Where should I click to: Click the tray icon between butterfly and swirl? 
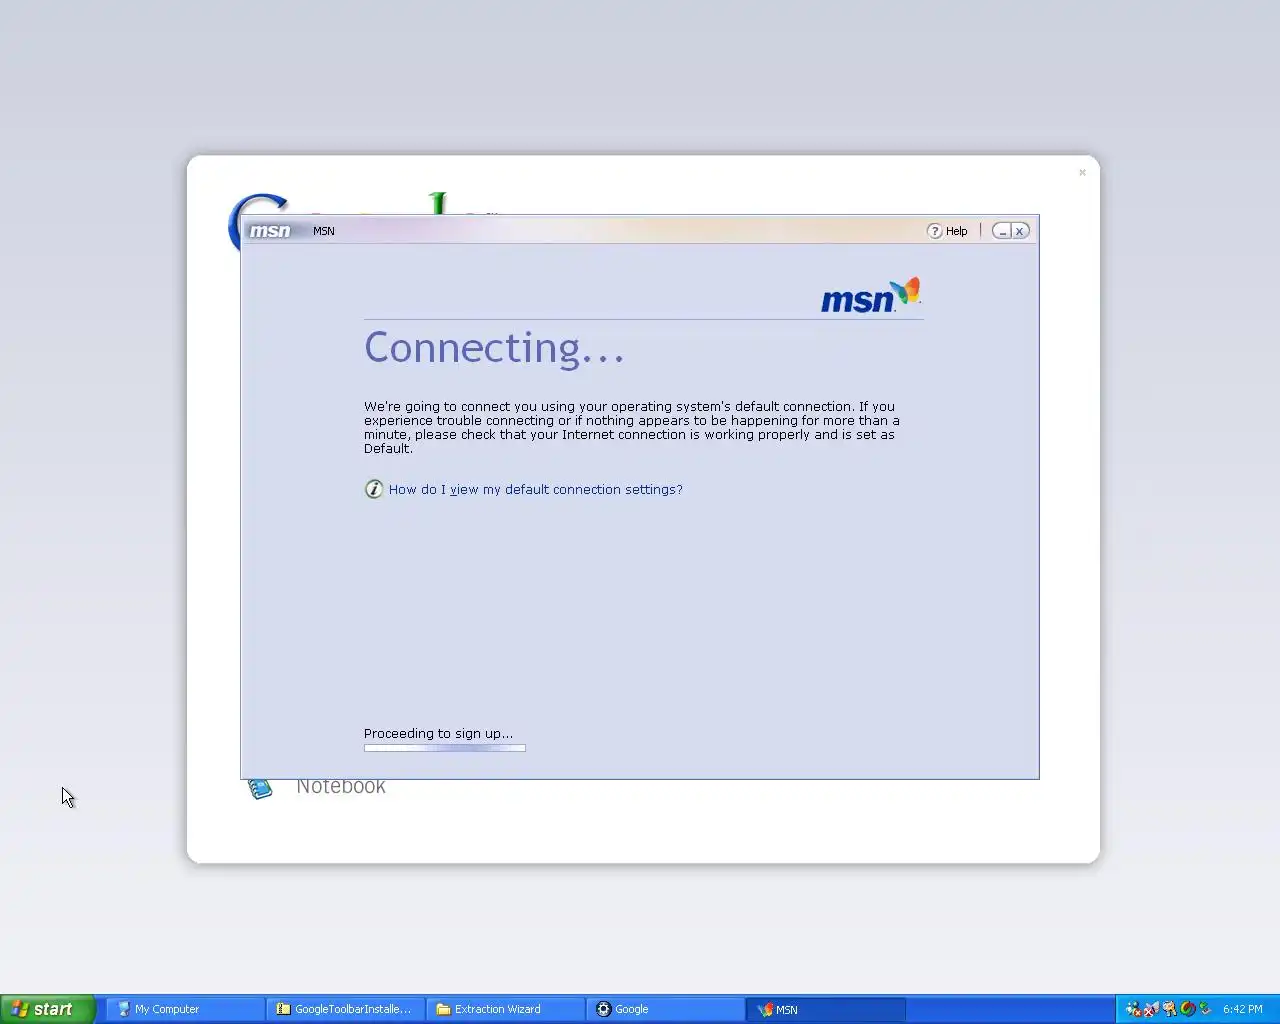coord(1169,1009)
